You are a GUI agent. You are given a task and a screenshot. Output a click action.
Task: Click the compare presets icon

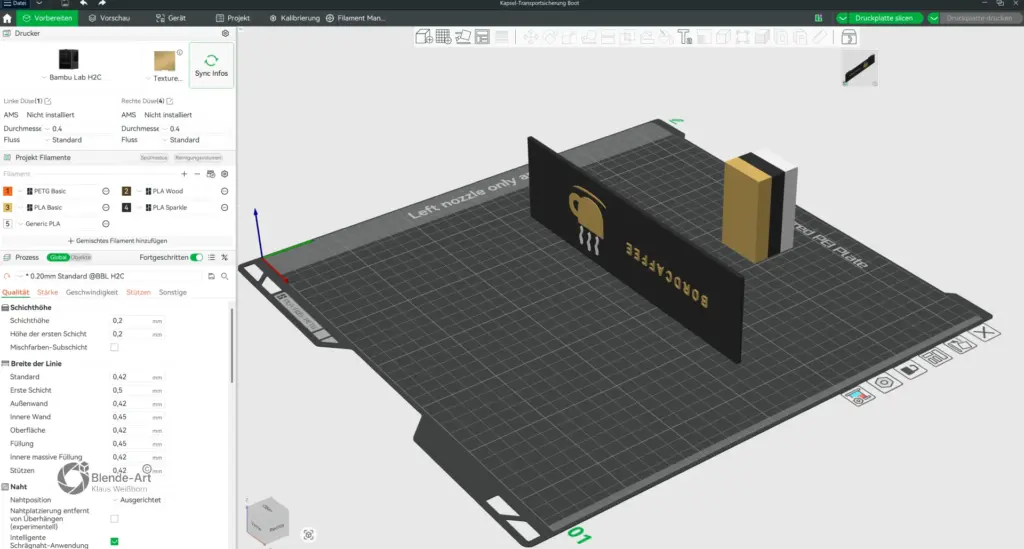(x=225, y=258)
